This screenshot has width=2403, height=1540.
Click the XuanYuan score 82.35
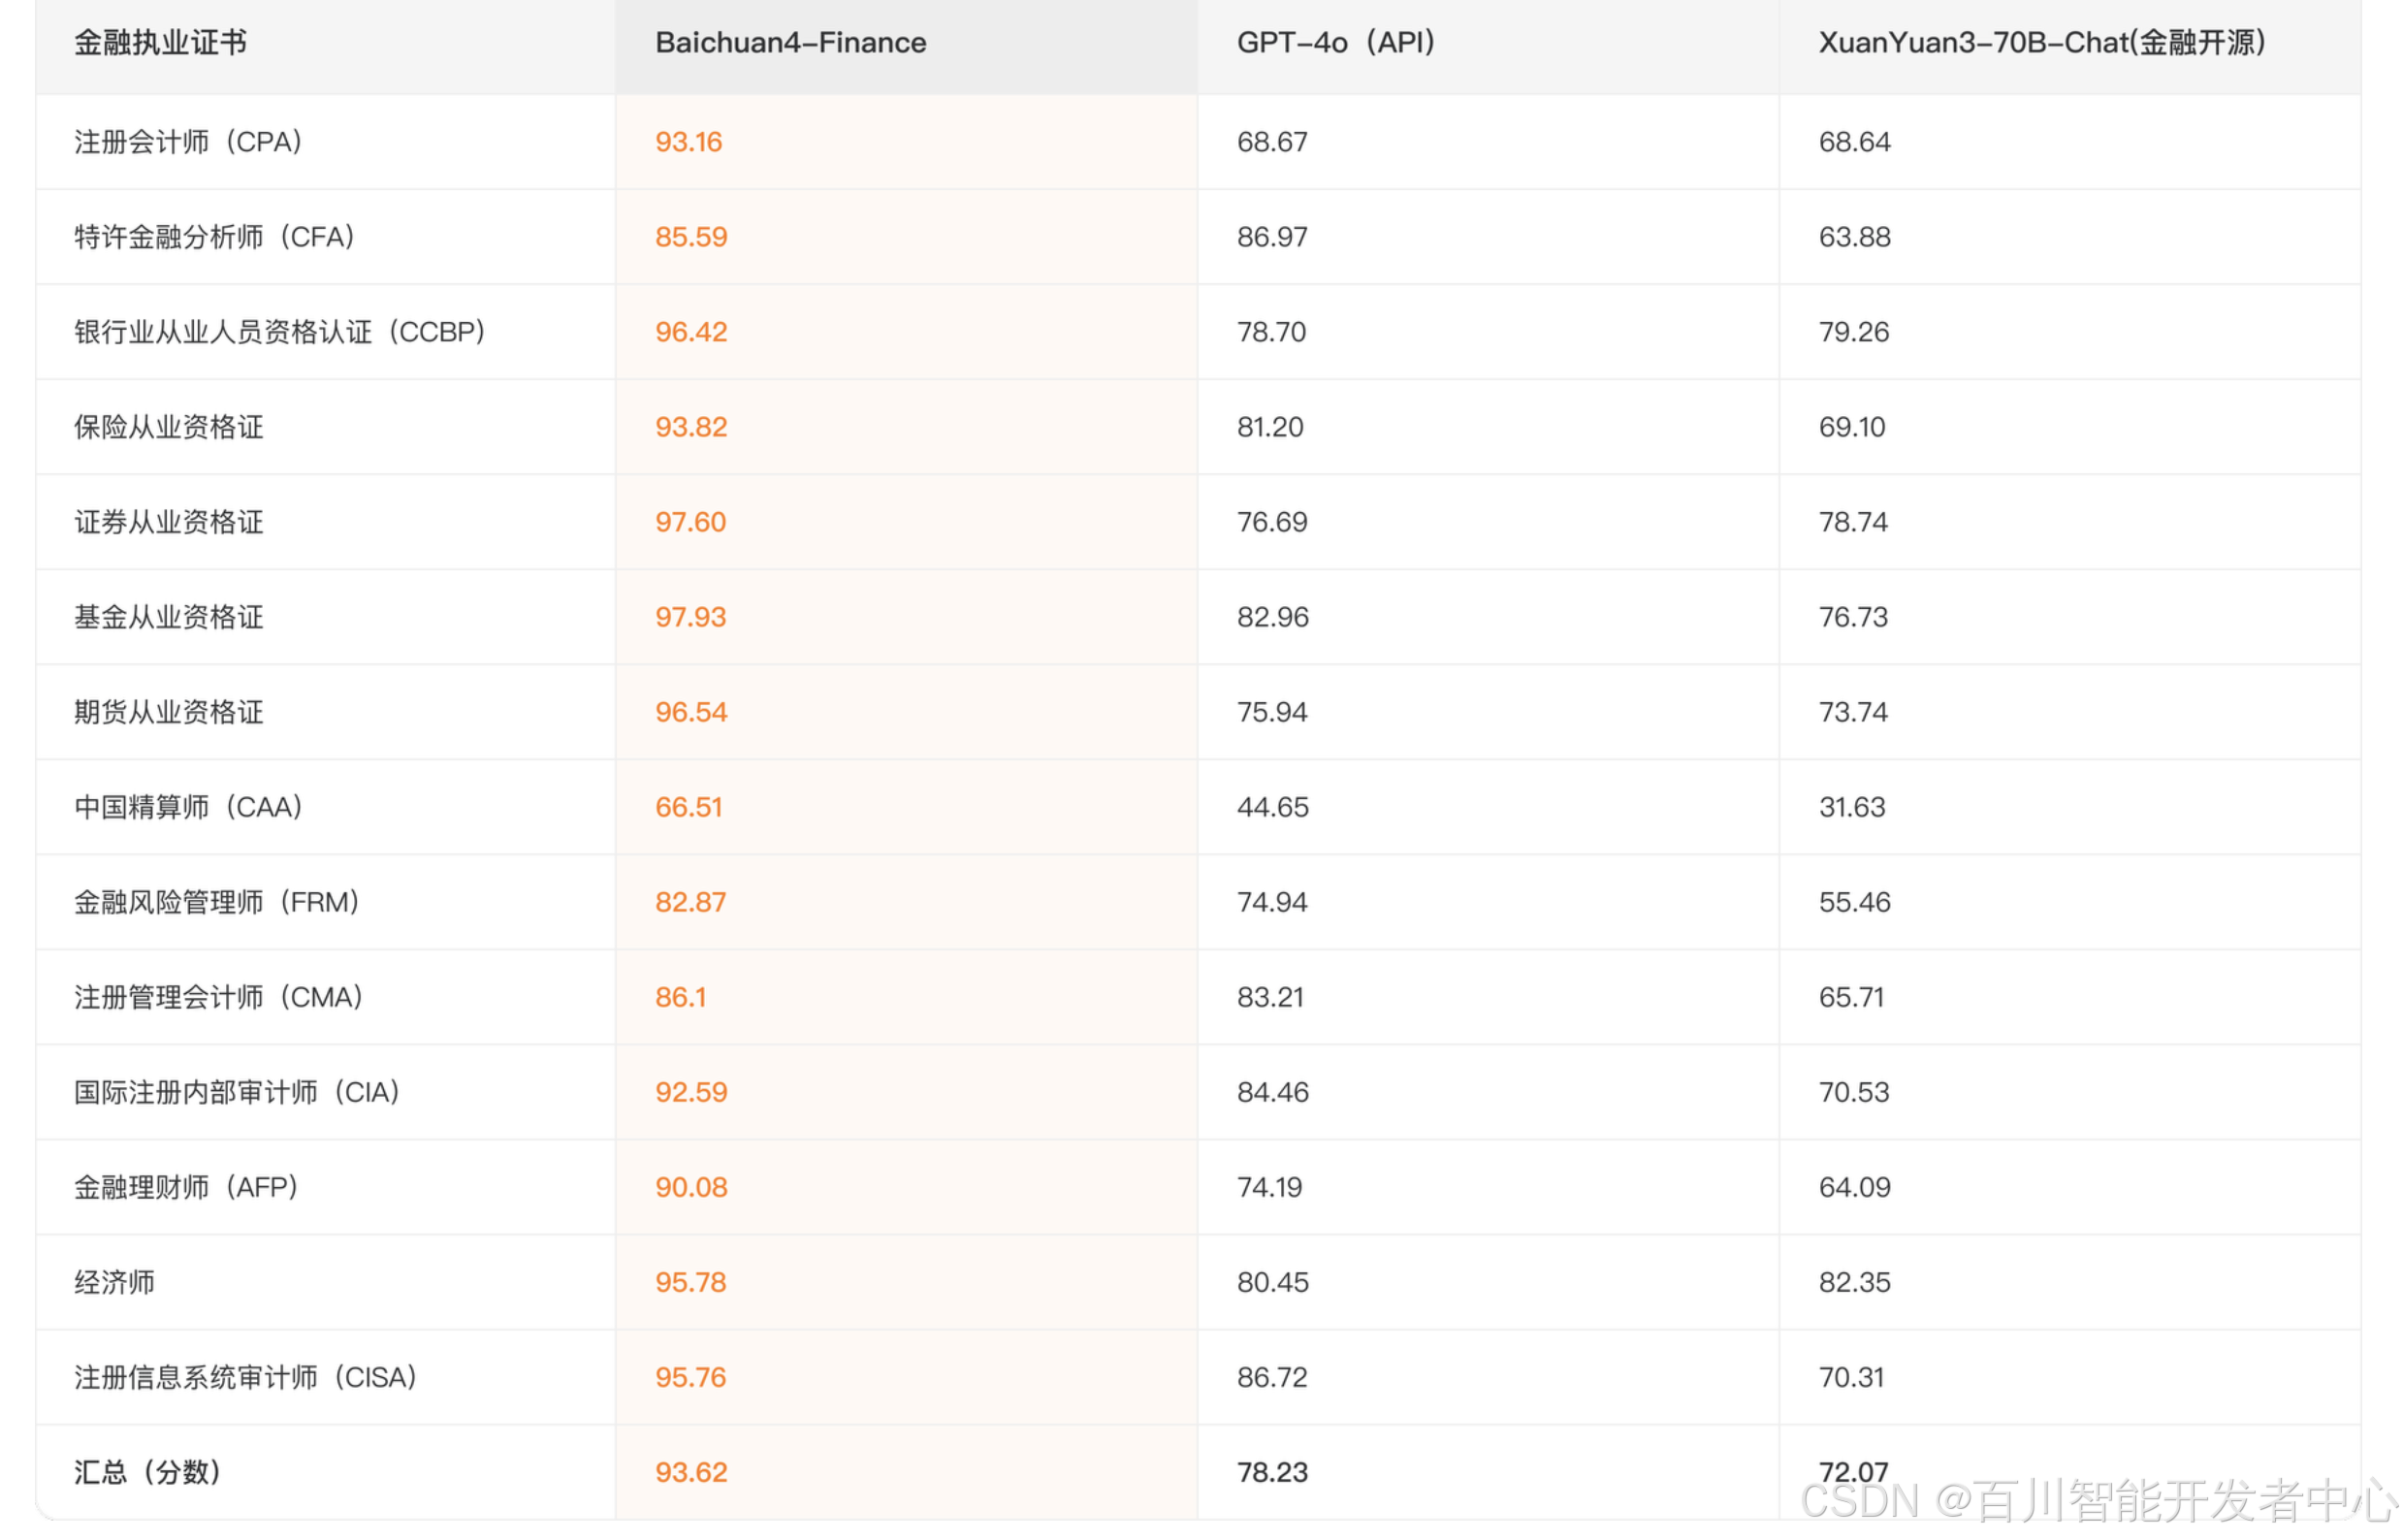(x=1854, y=1282)
